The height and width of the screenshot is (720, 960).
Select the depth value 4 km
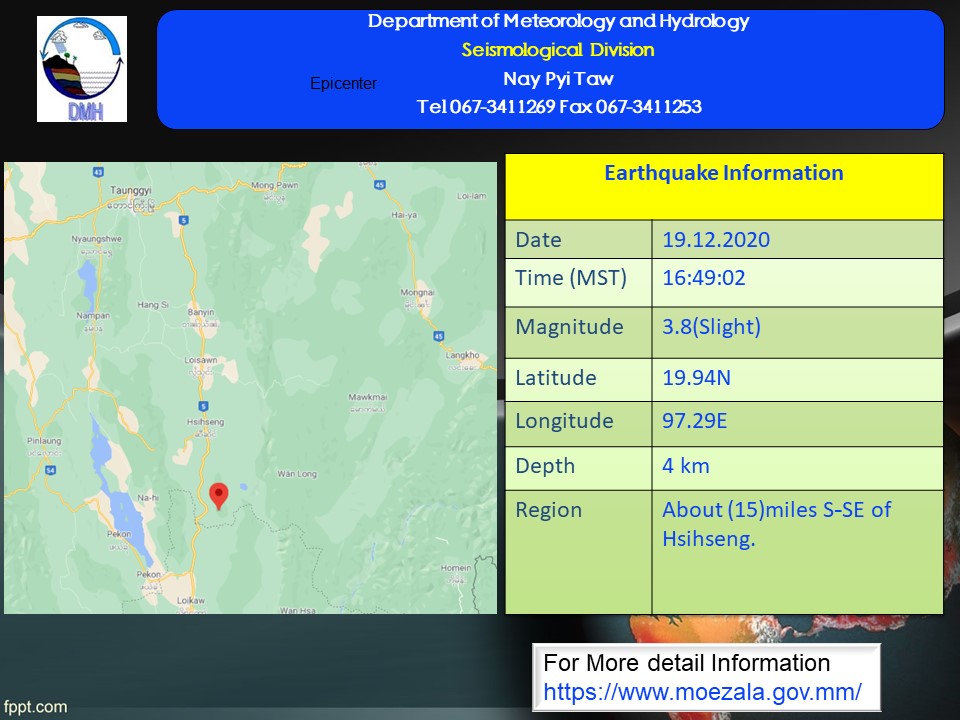pos(686,465)
